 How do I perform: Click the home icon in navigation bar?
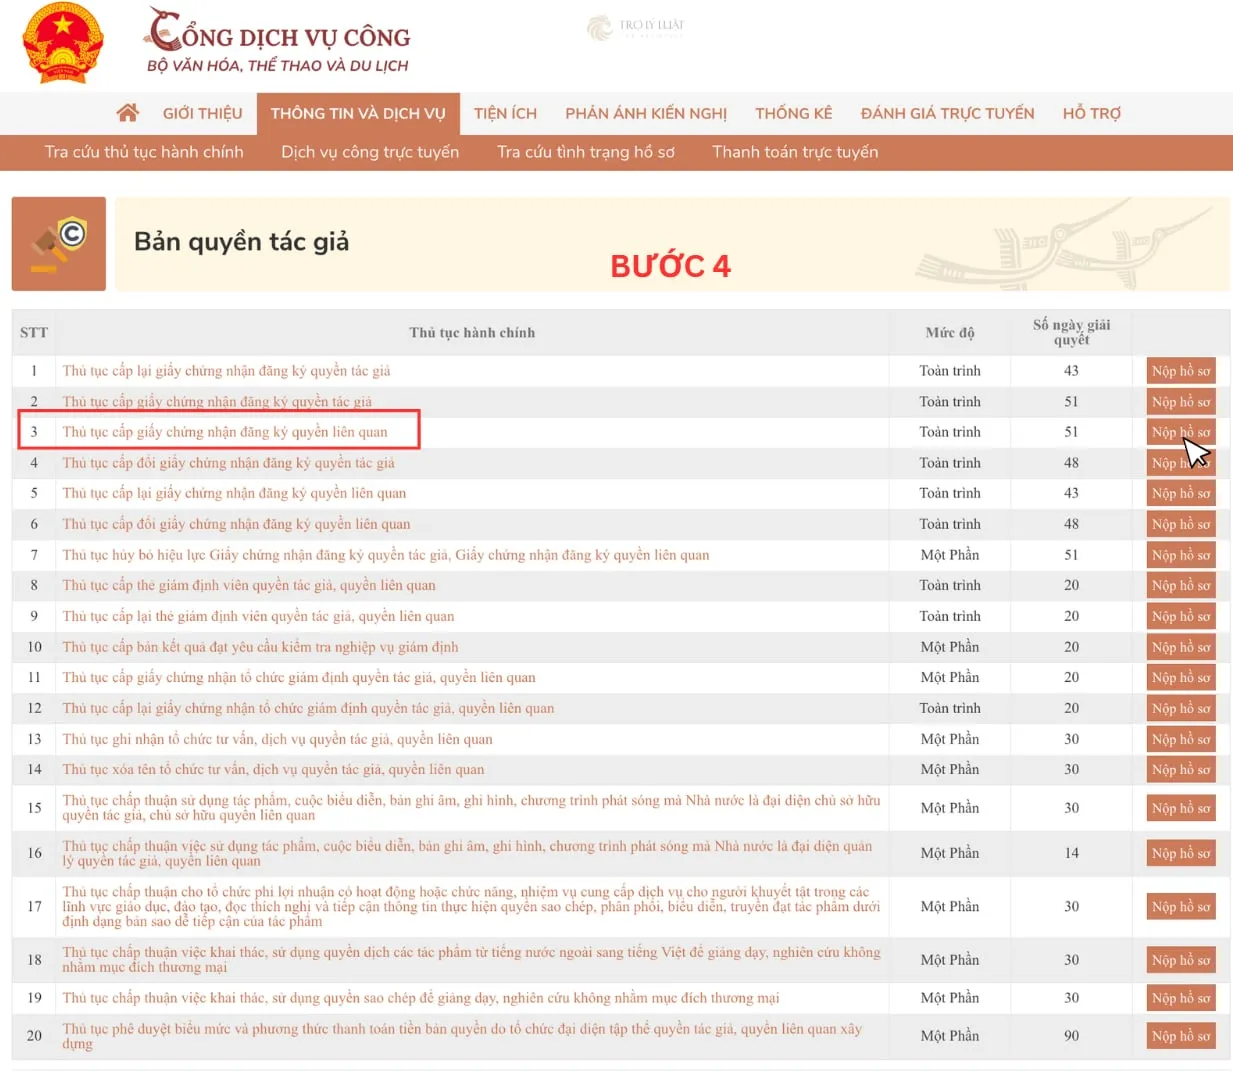tap(127, 113)
